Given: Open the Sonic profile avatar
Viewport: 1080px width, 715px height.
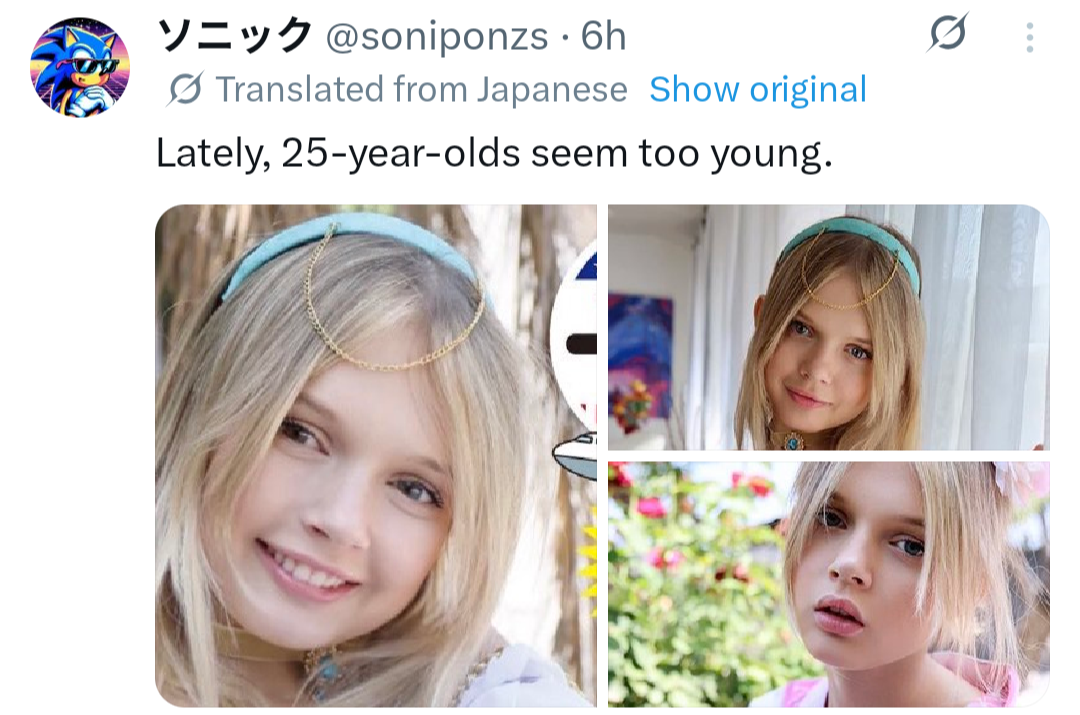Looking at the screenshot, I should coord(80,67).
